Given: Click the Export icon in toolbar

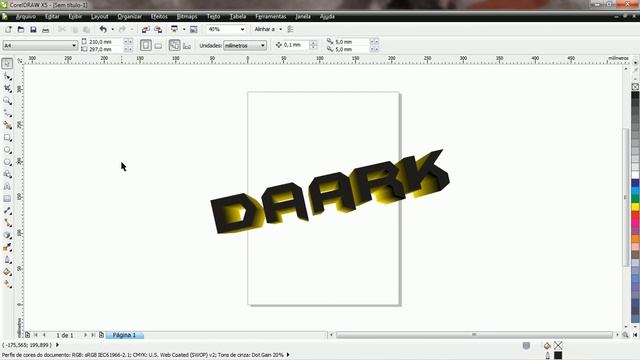Looking at the screenshot, I should (158, 29).
